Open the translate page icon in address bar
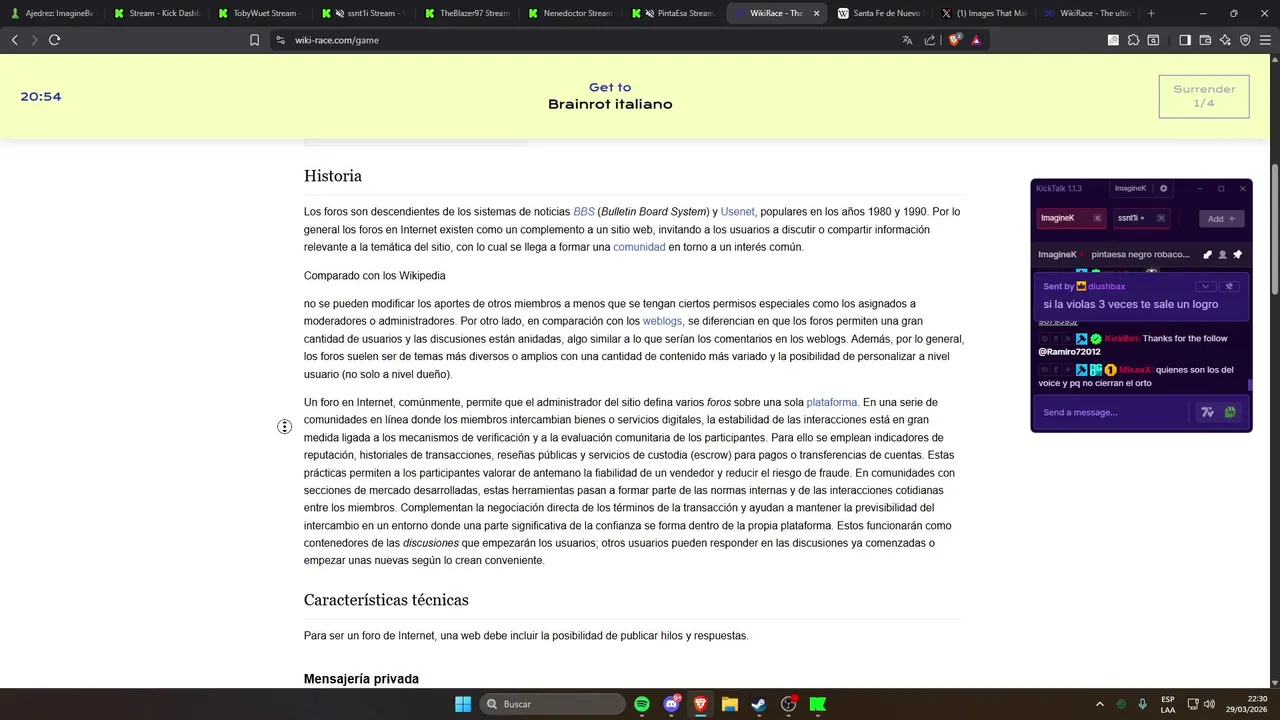Screen dimensions: 1280x720 point(907,40)
